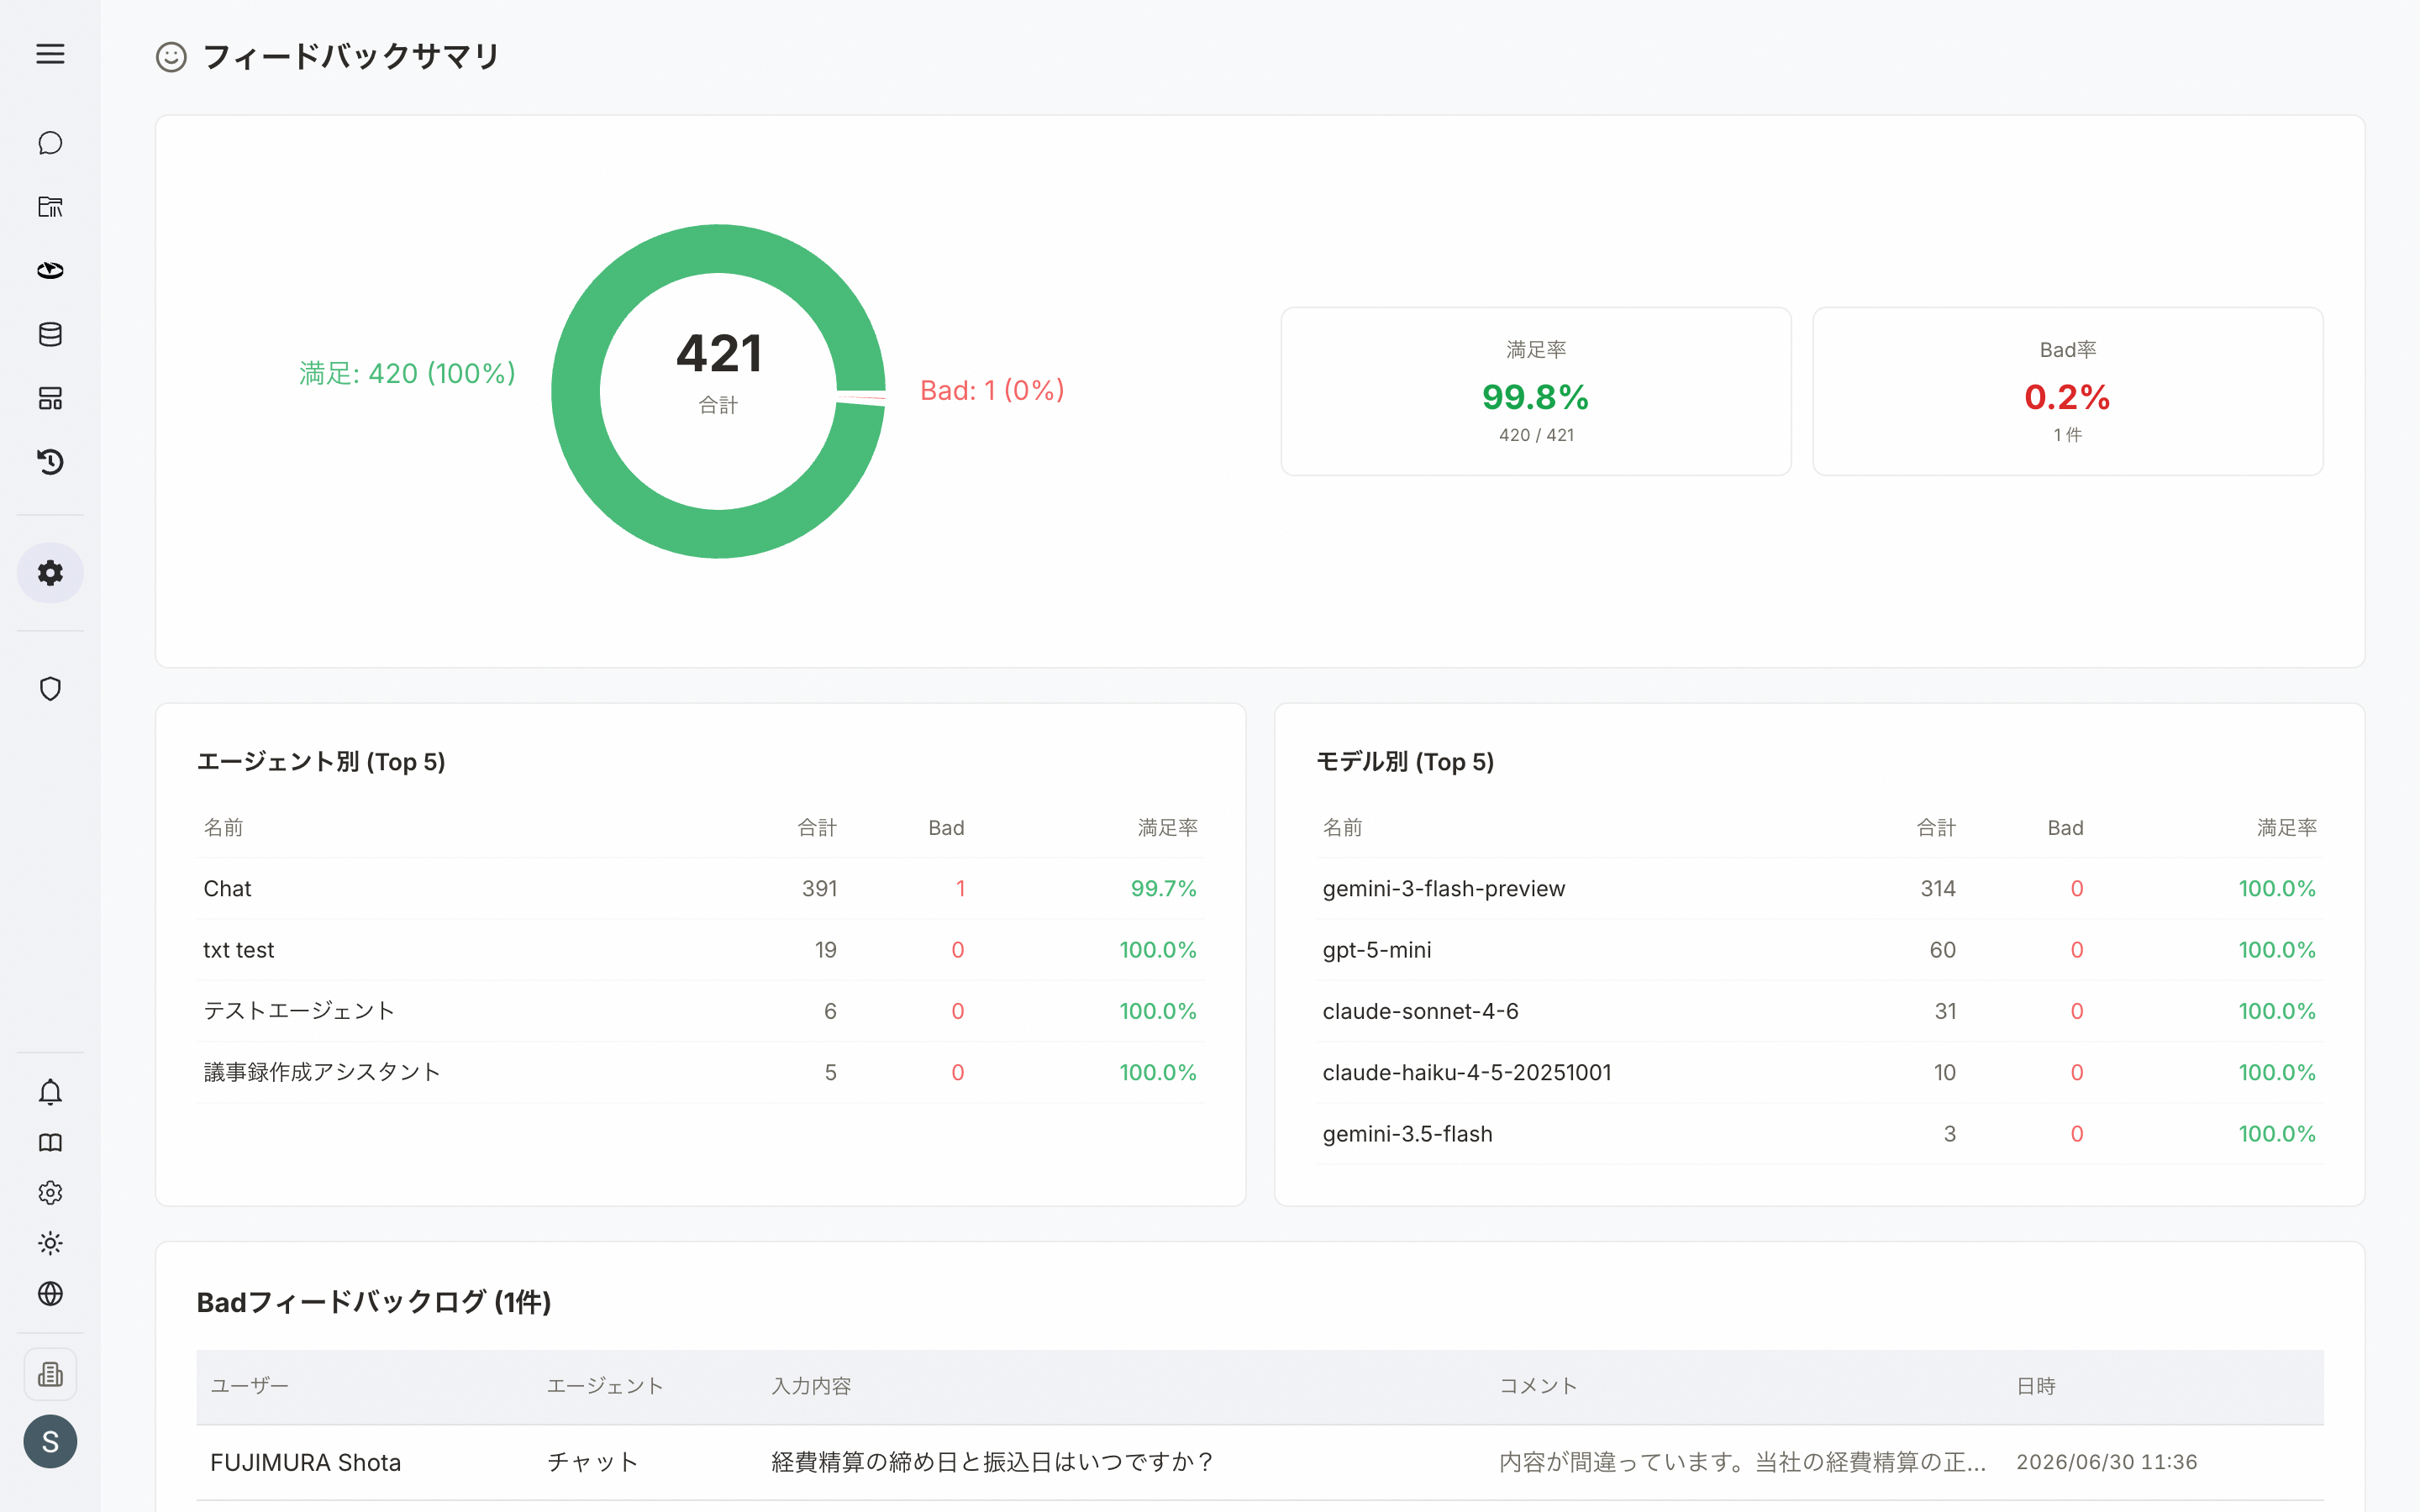
Task: Click the ユーザー column header in Bad log
Action: point(249,1386)
